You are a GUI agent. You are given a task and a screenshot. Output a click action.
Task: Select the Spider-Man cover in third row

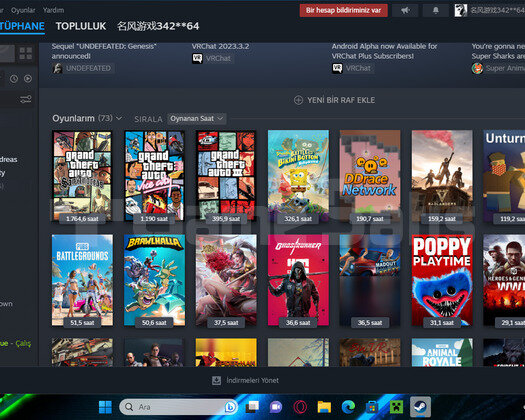point(226,352)
